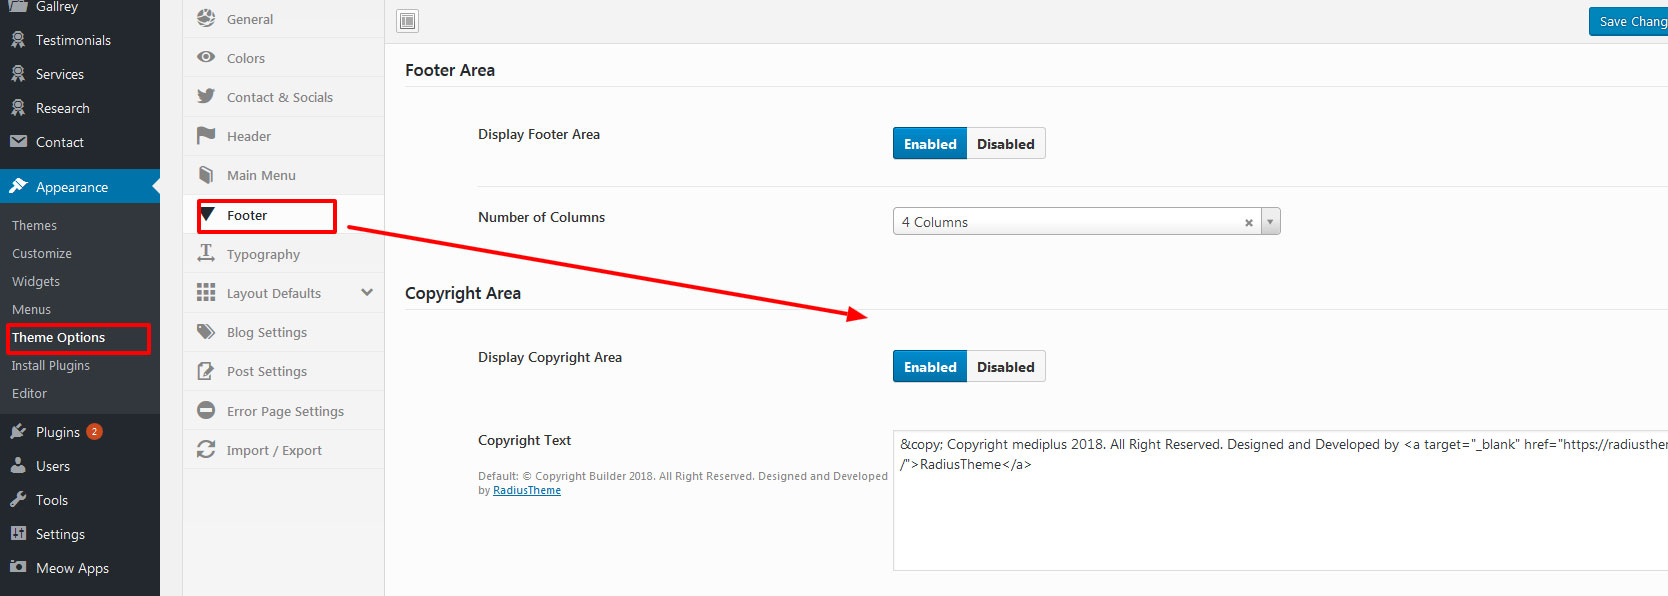1668x596 pixels.
Task: Follow the RadiusTheme default text link
Action: [527, 490]
